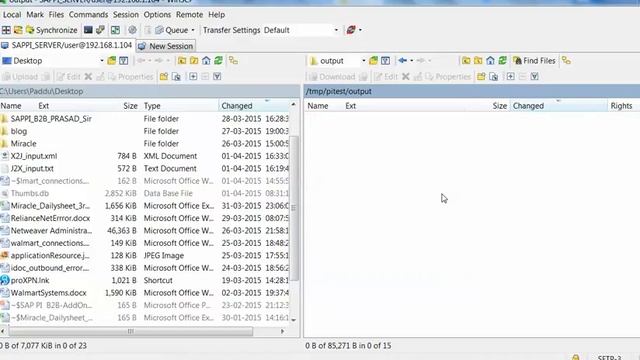
Task: Create new folder in remote panel
Action: (x=481, y=77)
